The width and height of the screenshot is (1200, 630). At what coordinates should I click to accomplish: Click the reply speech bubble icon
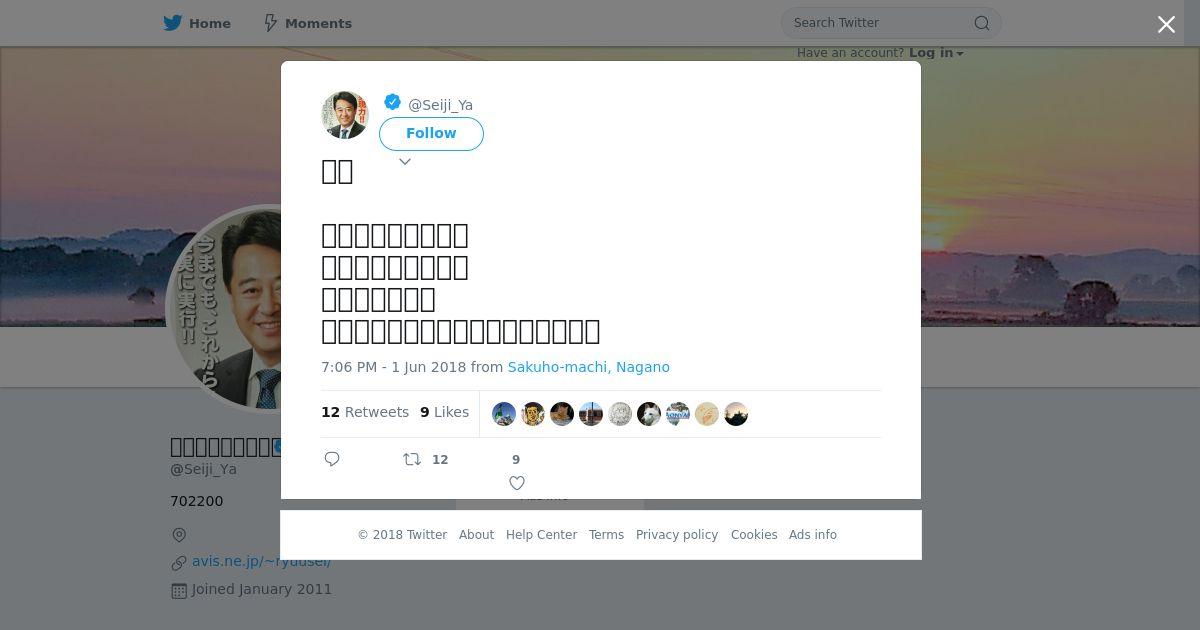tap(332, 459)
